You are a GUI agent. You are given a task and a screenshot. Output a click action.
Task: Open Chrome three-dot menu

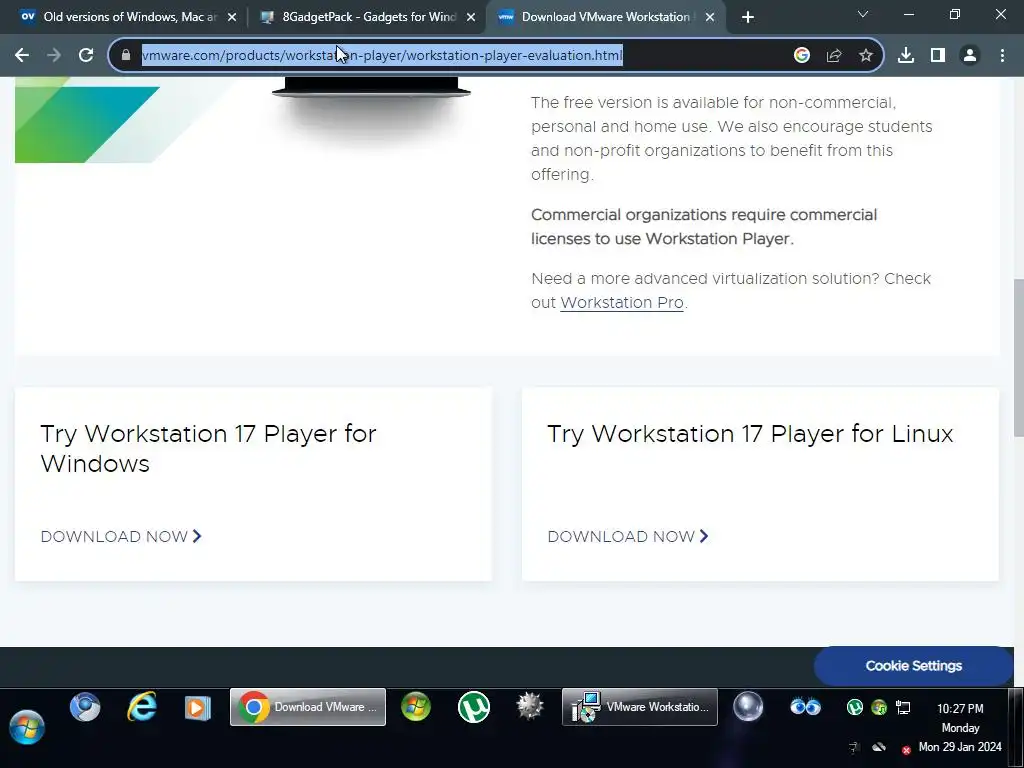[x=1002, y=56]
